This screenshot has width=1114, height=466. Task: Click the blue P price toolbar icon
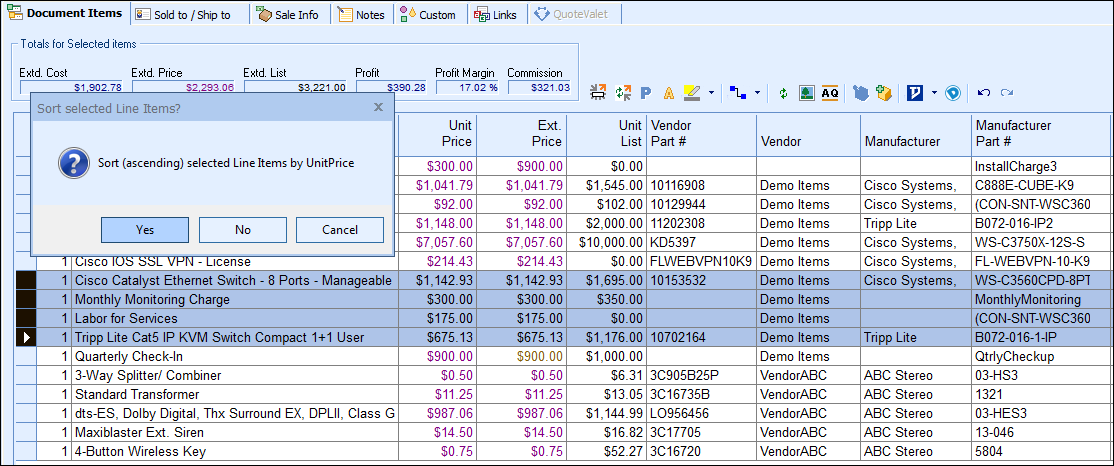(x=646, y=93)
